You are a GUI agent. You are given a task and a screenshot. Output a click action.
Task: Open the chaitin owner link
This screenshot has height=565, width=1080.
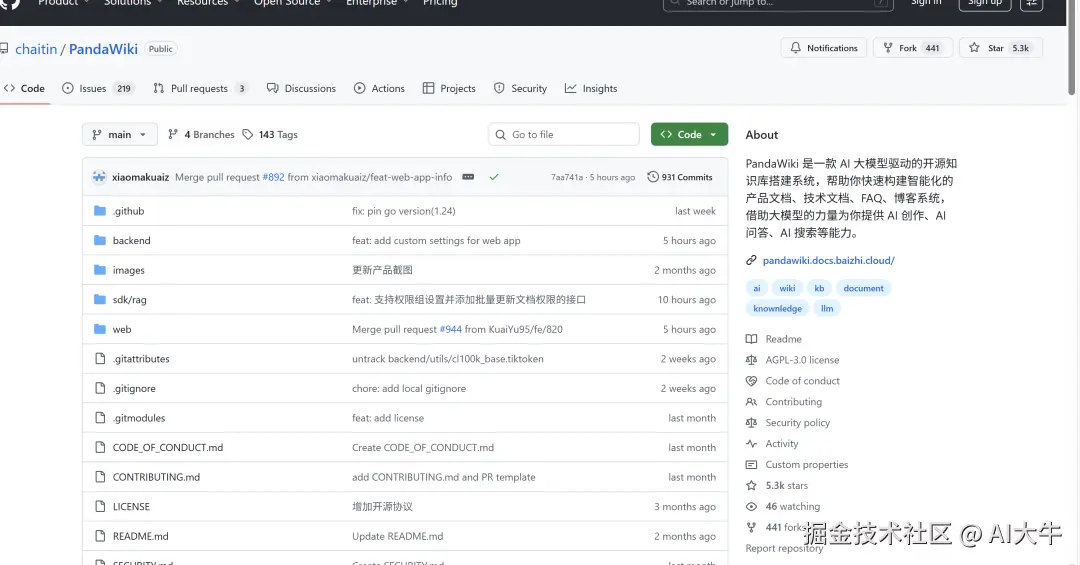coord(37,49)
